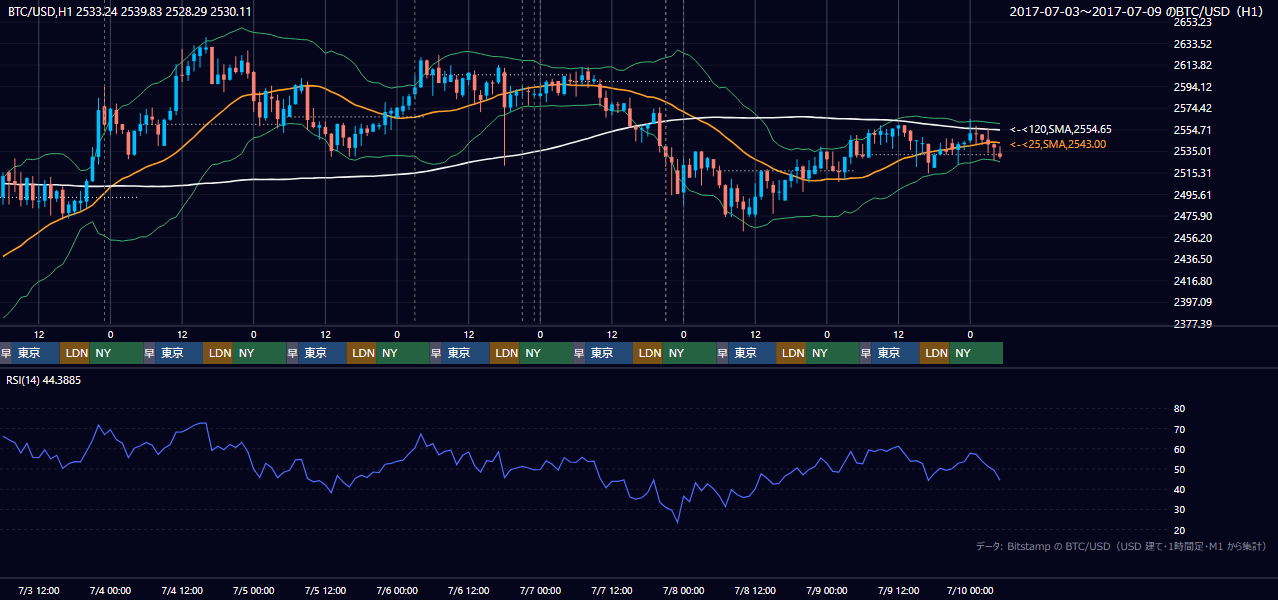
Task: Click the 7/6 12:00 date label
Action: (469, 590)
